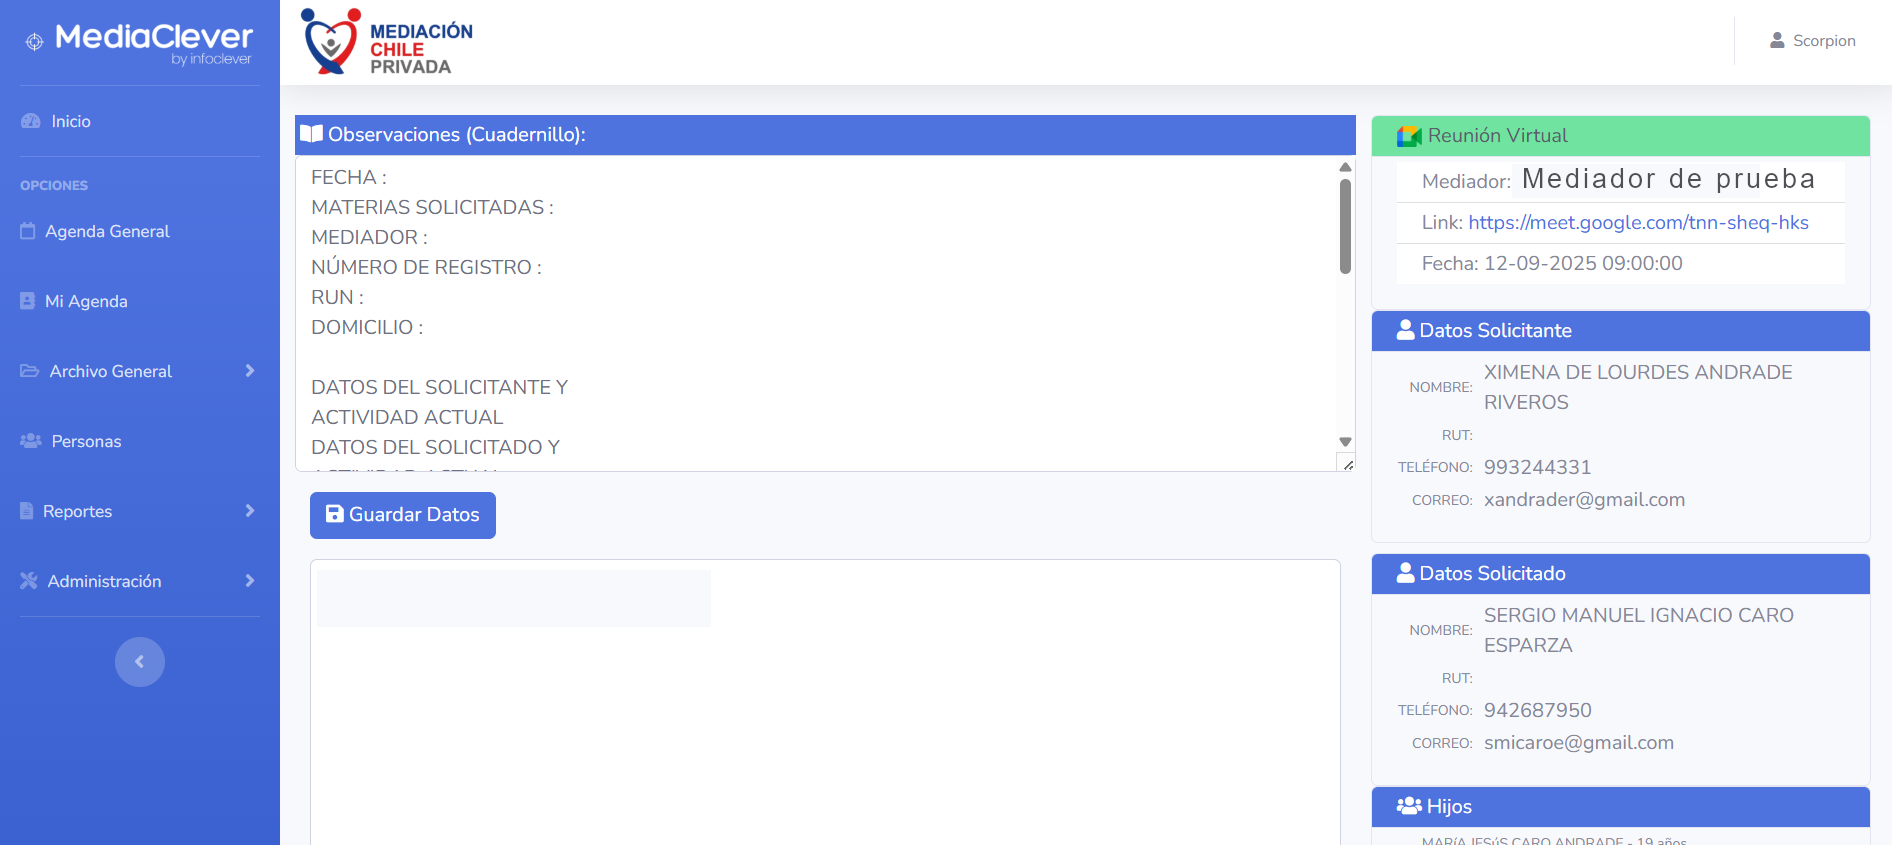This screenshot has height=845, width=1892.
Task: Click the Inicio dashboard icon
Action: pos(30,121)
